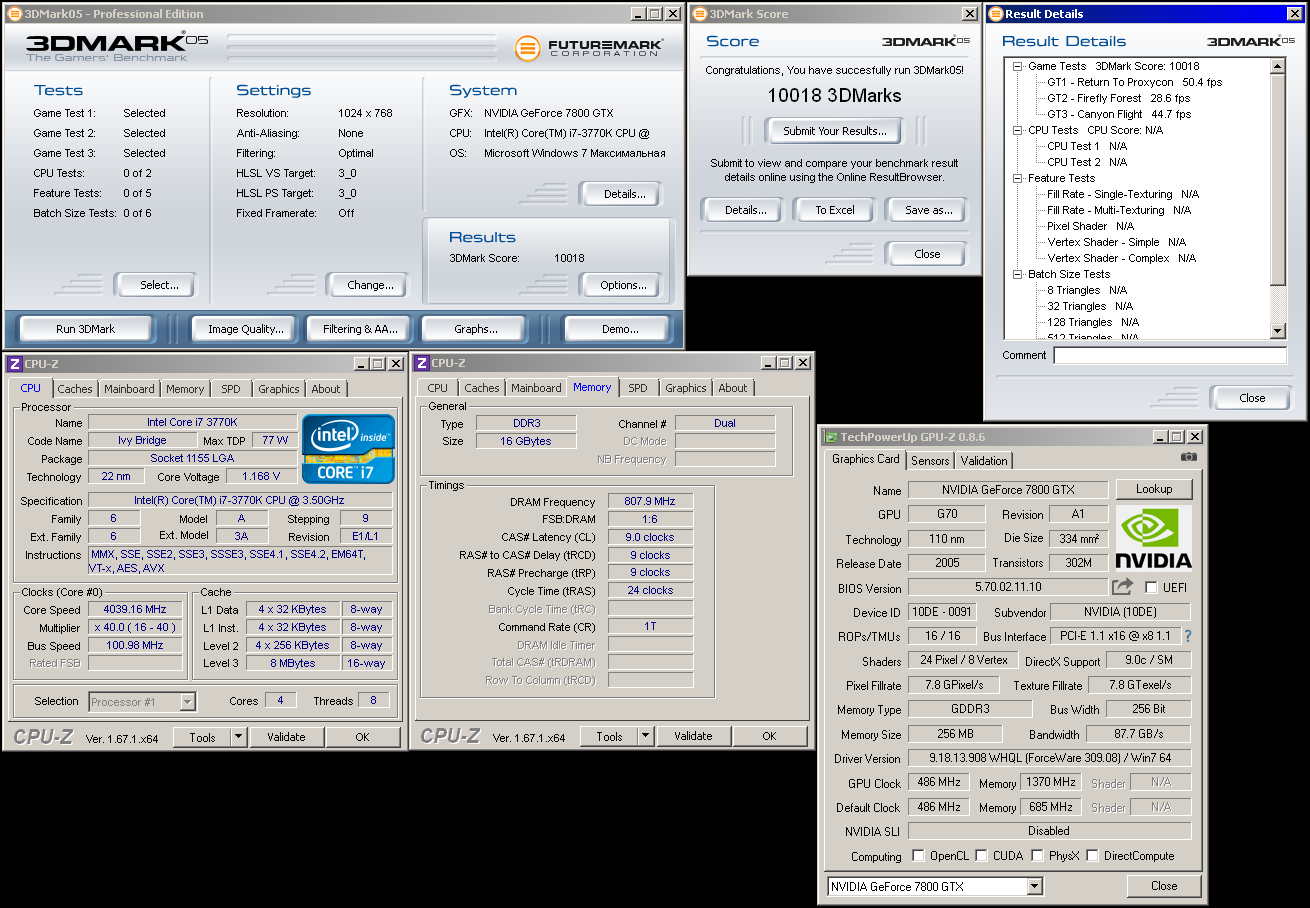Toggle the UEFI checkbox

click(x=1151, y=588)
